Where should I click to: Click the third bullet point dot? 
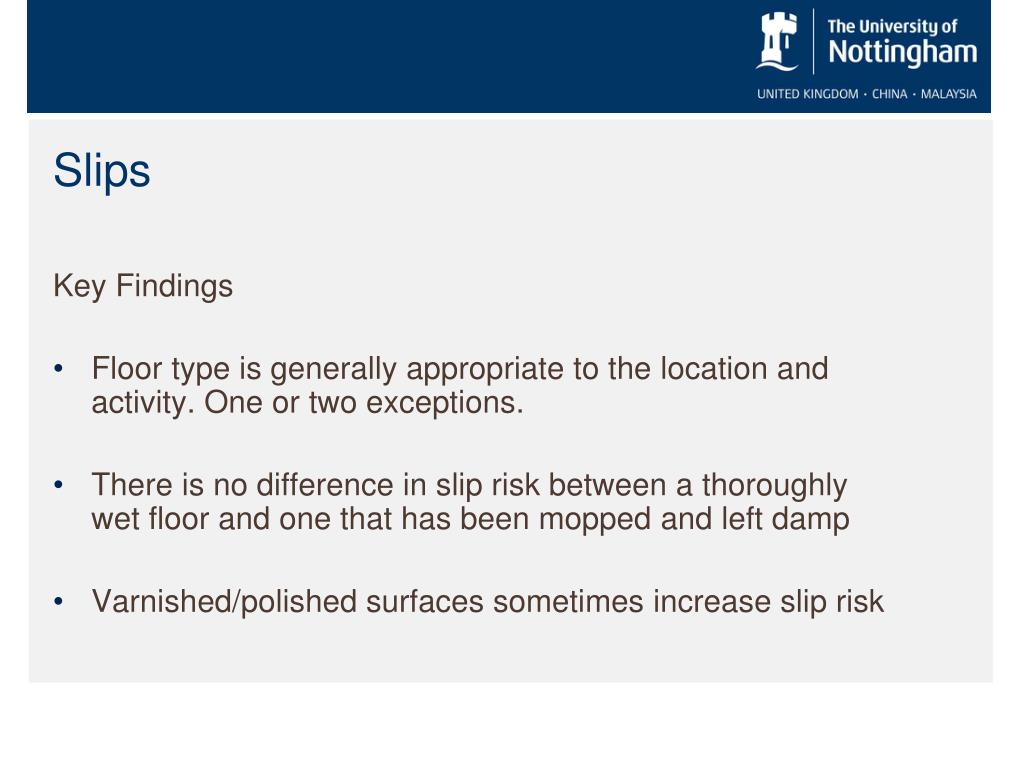point(59,601)
